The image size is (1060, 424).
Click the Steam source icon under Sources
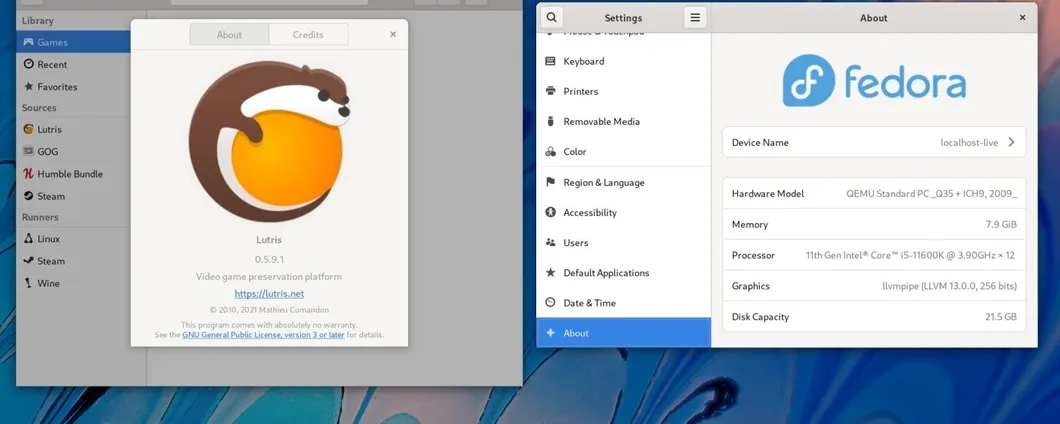[x=28, y=196]
